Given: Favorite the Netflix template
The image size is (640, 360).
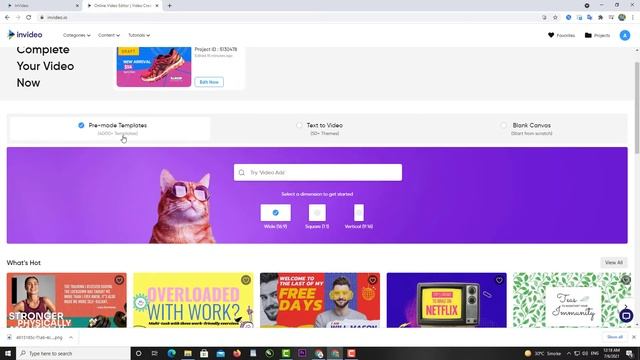Looking at the screenshot, I should coord(499,280).
